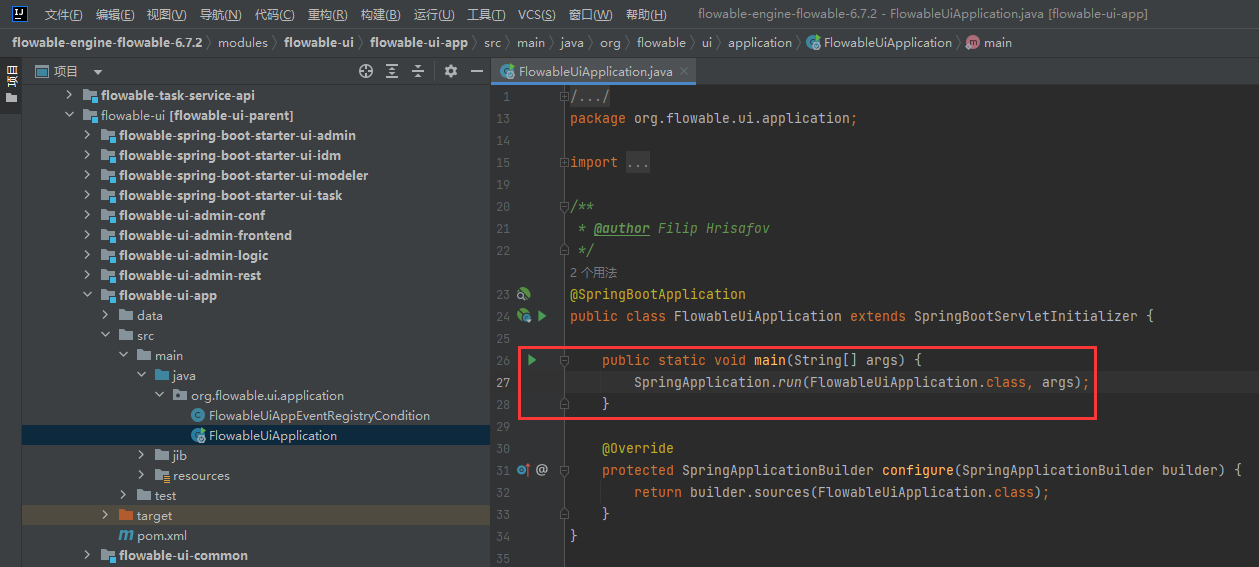
Task: Click the run class gutter arrow line 24
Action: [x=542, y=316]
